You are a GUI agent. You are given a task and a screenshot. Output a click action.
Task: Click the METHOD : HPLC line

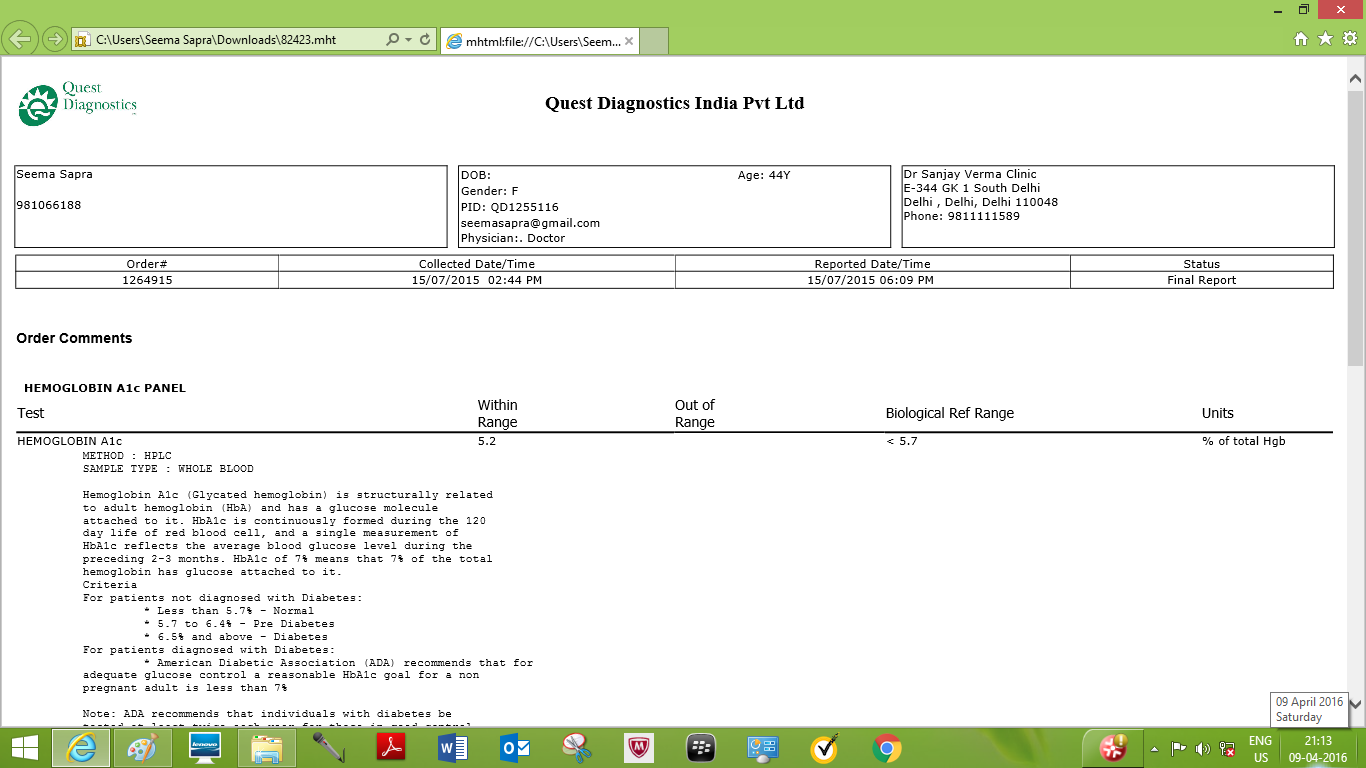coord(127,456)
